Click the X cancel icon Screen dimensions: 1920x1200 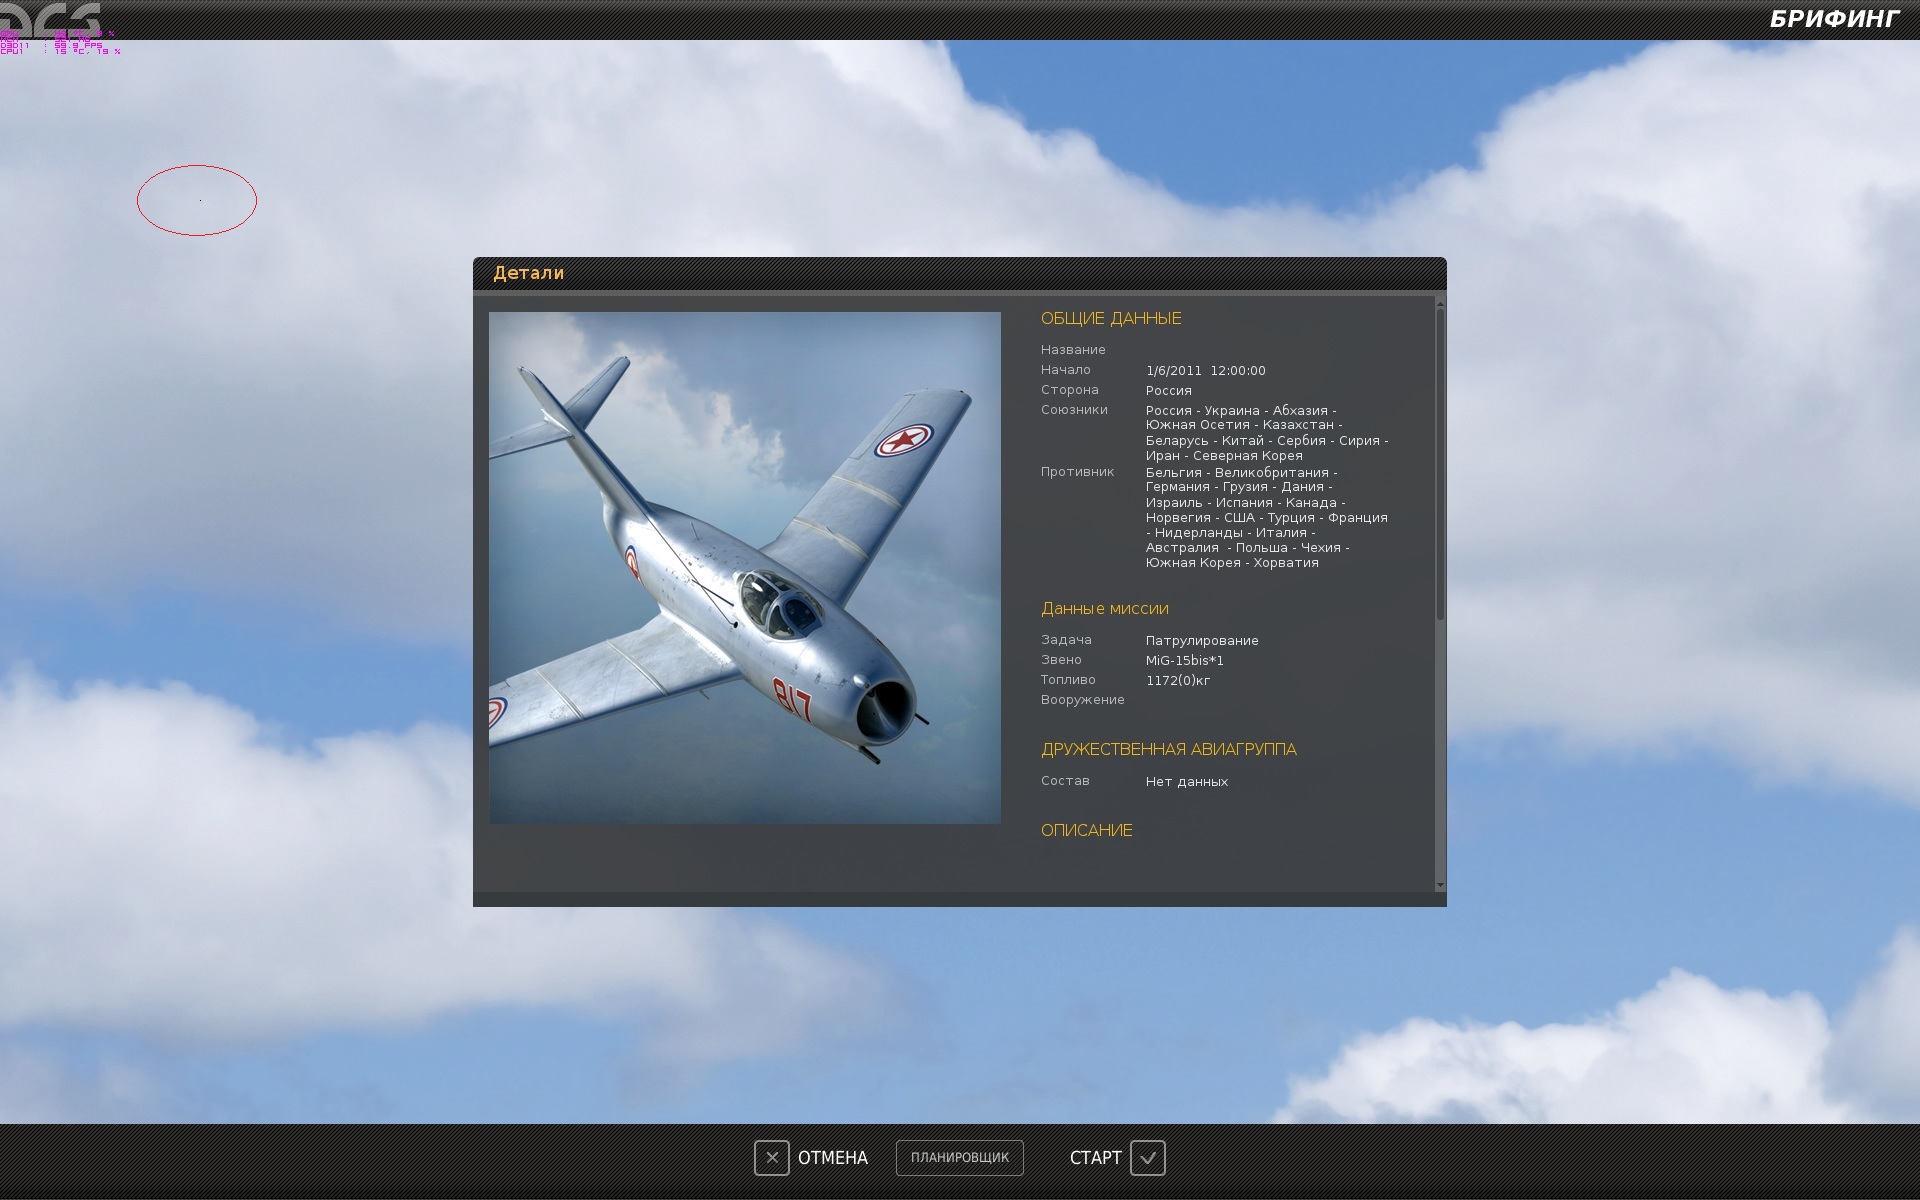click(x=771, y=1158)
